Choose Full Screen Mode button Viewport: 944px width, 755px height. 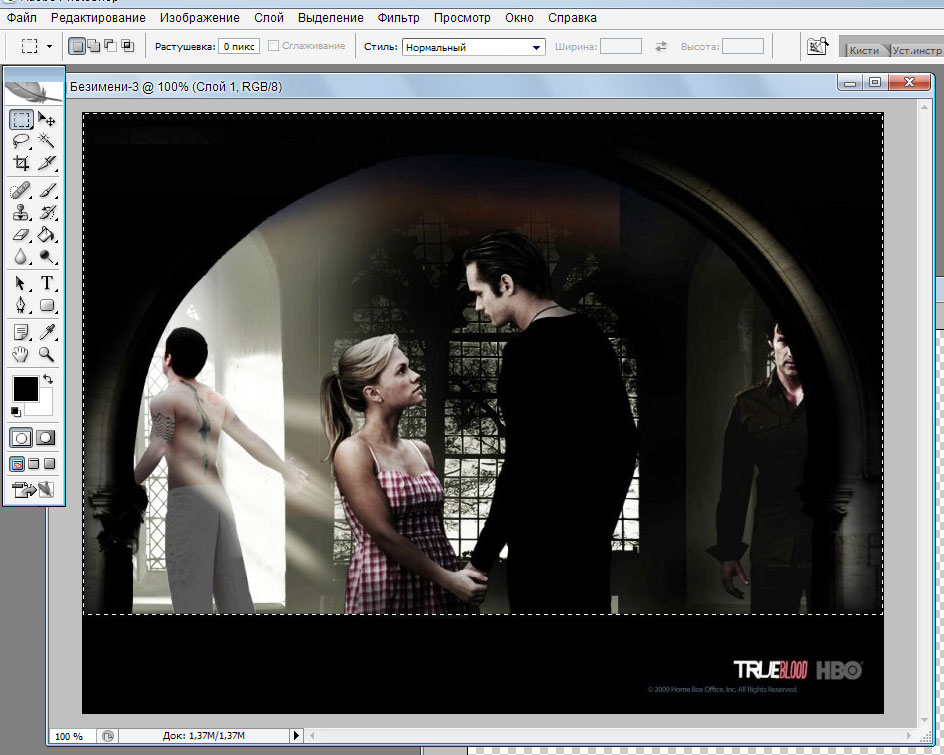(x=49, y=464)
